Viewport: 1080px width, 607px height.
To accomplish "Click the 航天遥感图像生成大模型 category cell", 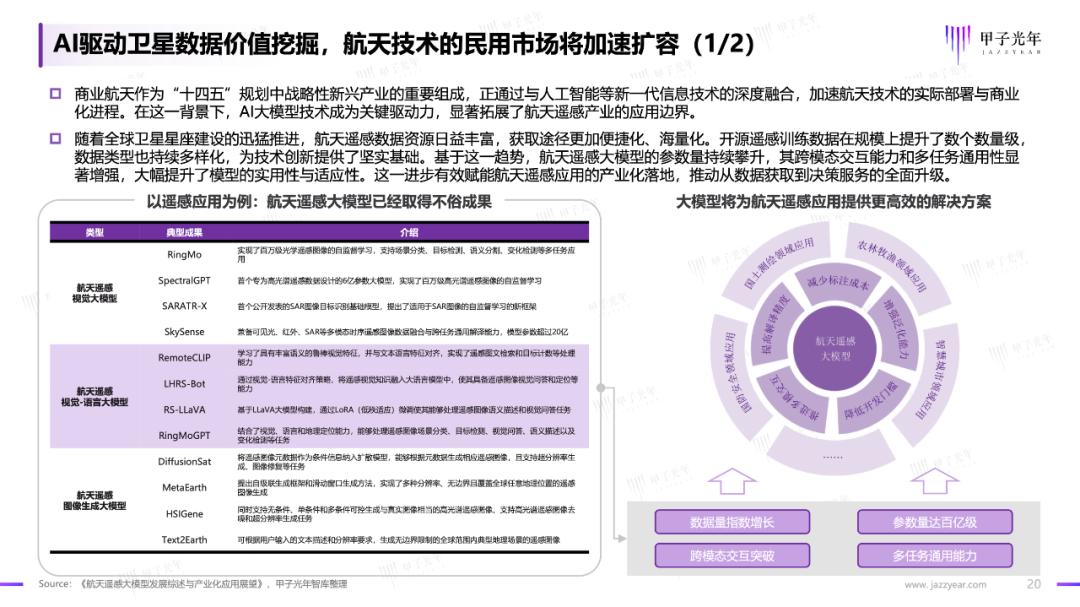I will point(94,500).
